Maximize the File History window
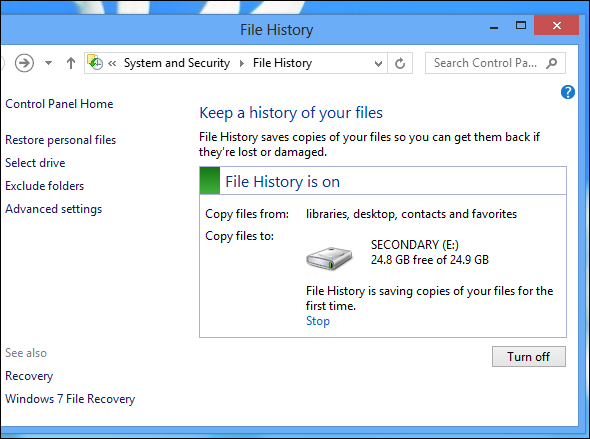 521,26
